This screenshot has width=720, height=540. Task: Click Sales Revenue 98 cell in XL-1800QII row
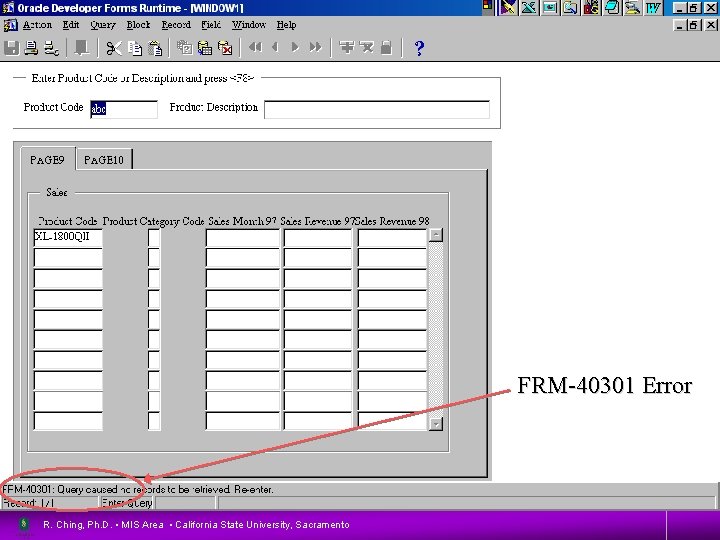(392, 238)
